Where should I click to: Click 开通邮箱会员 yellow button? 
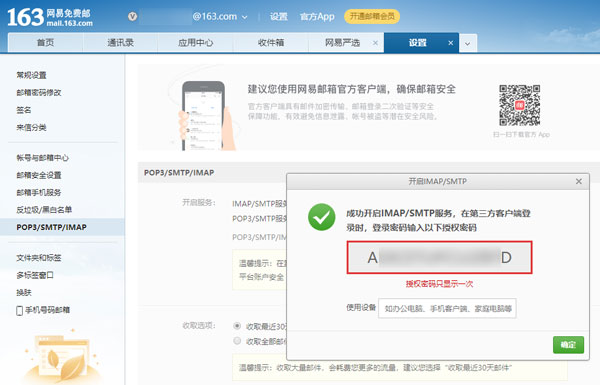(372, 16)
